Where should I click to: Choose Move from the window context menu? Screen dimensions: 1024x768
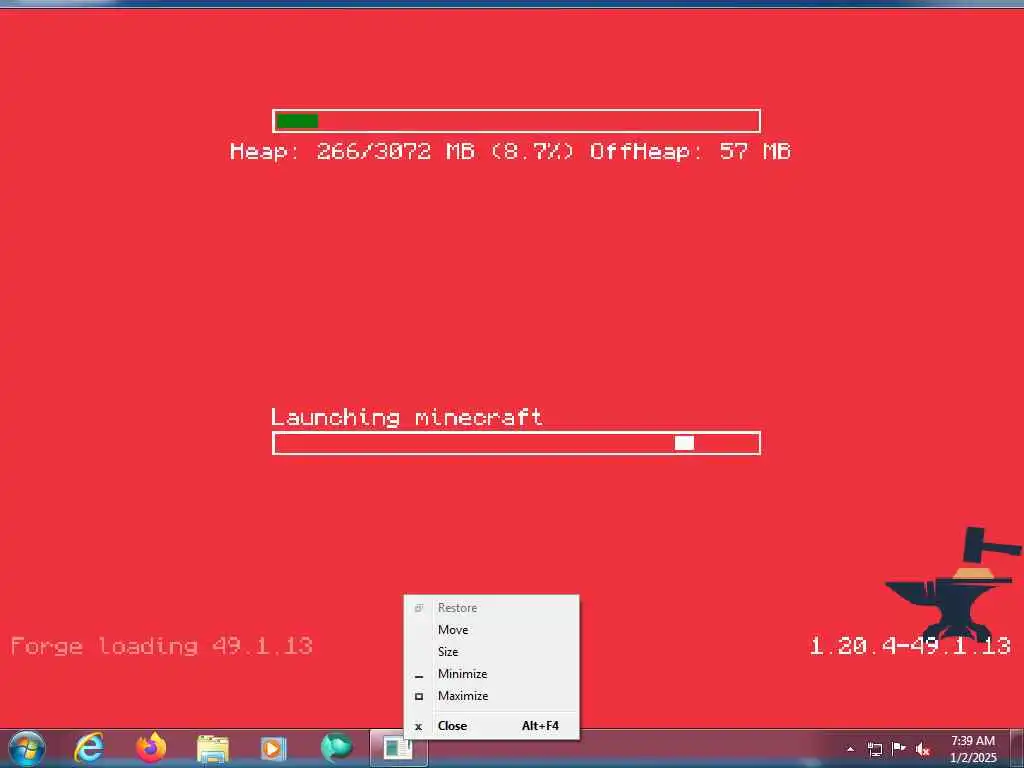491,630
